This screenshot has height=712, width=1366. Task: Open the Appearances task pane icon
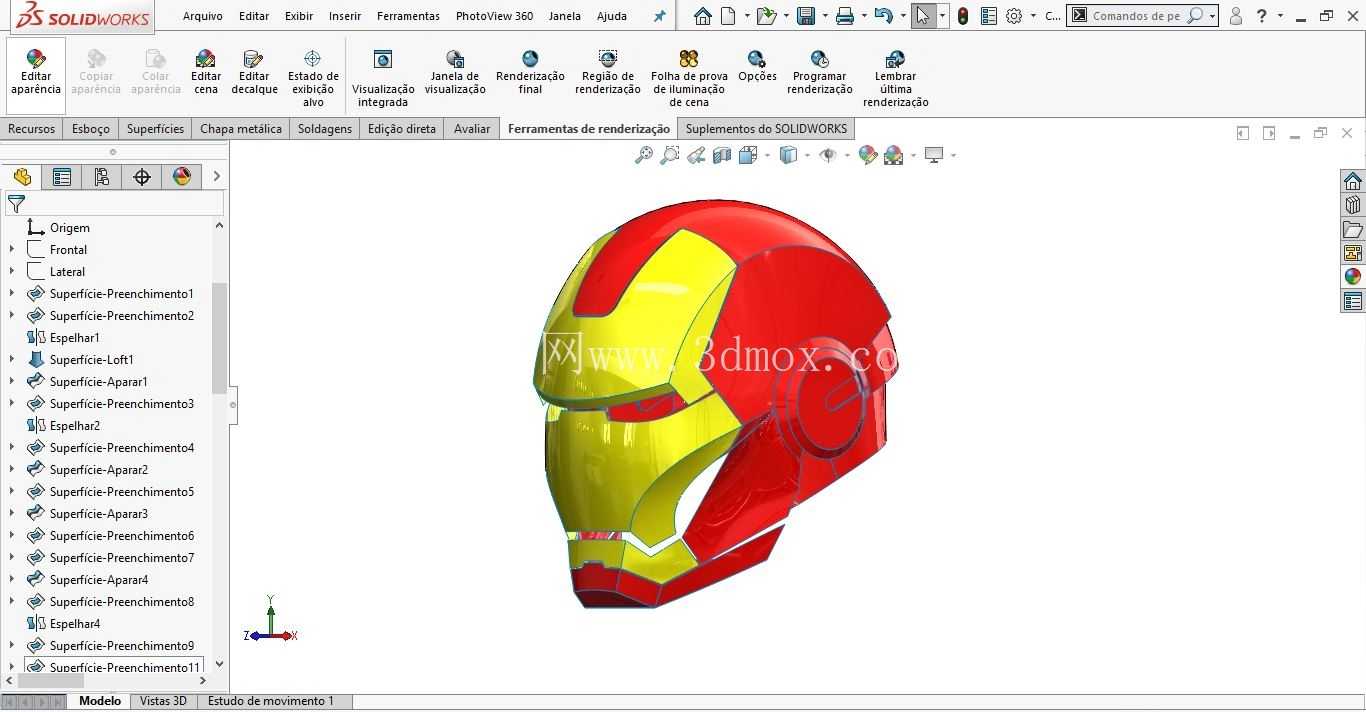pos(1353,277)
